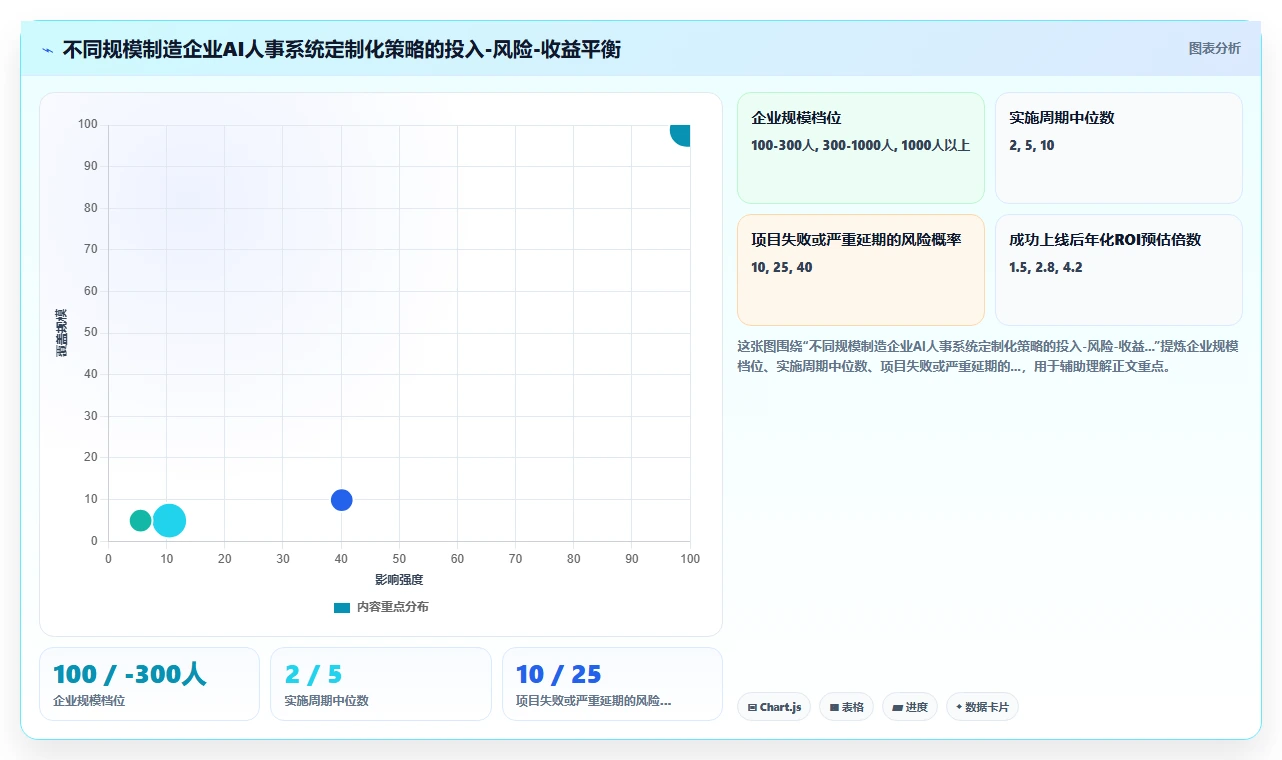
Task: Click the value text 2, 5, 10
Action: click(x=1032, y=145)
